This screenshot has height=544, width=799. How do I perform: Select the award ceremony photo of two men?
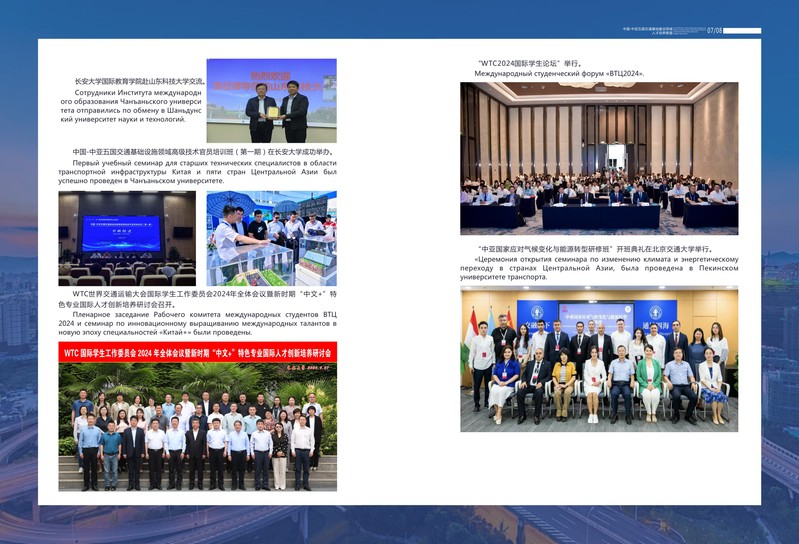[x=271, y=101]
